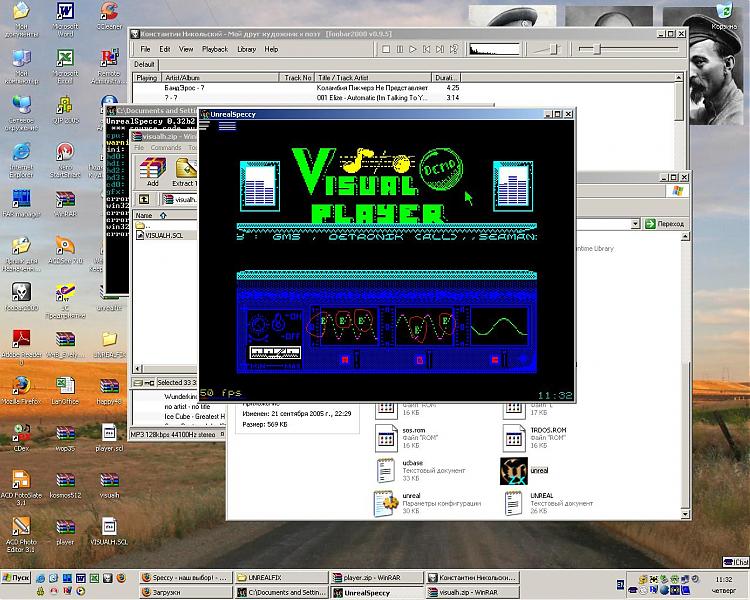The height and width of the screenshot is (600, 750).
Task: Open the Playback menu in foobar2000
Action: 214,49
